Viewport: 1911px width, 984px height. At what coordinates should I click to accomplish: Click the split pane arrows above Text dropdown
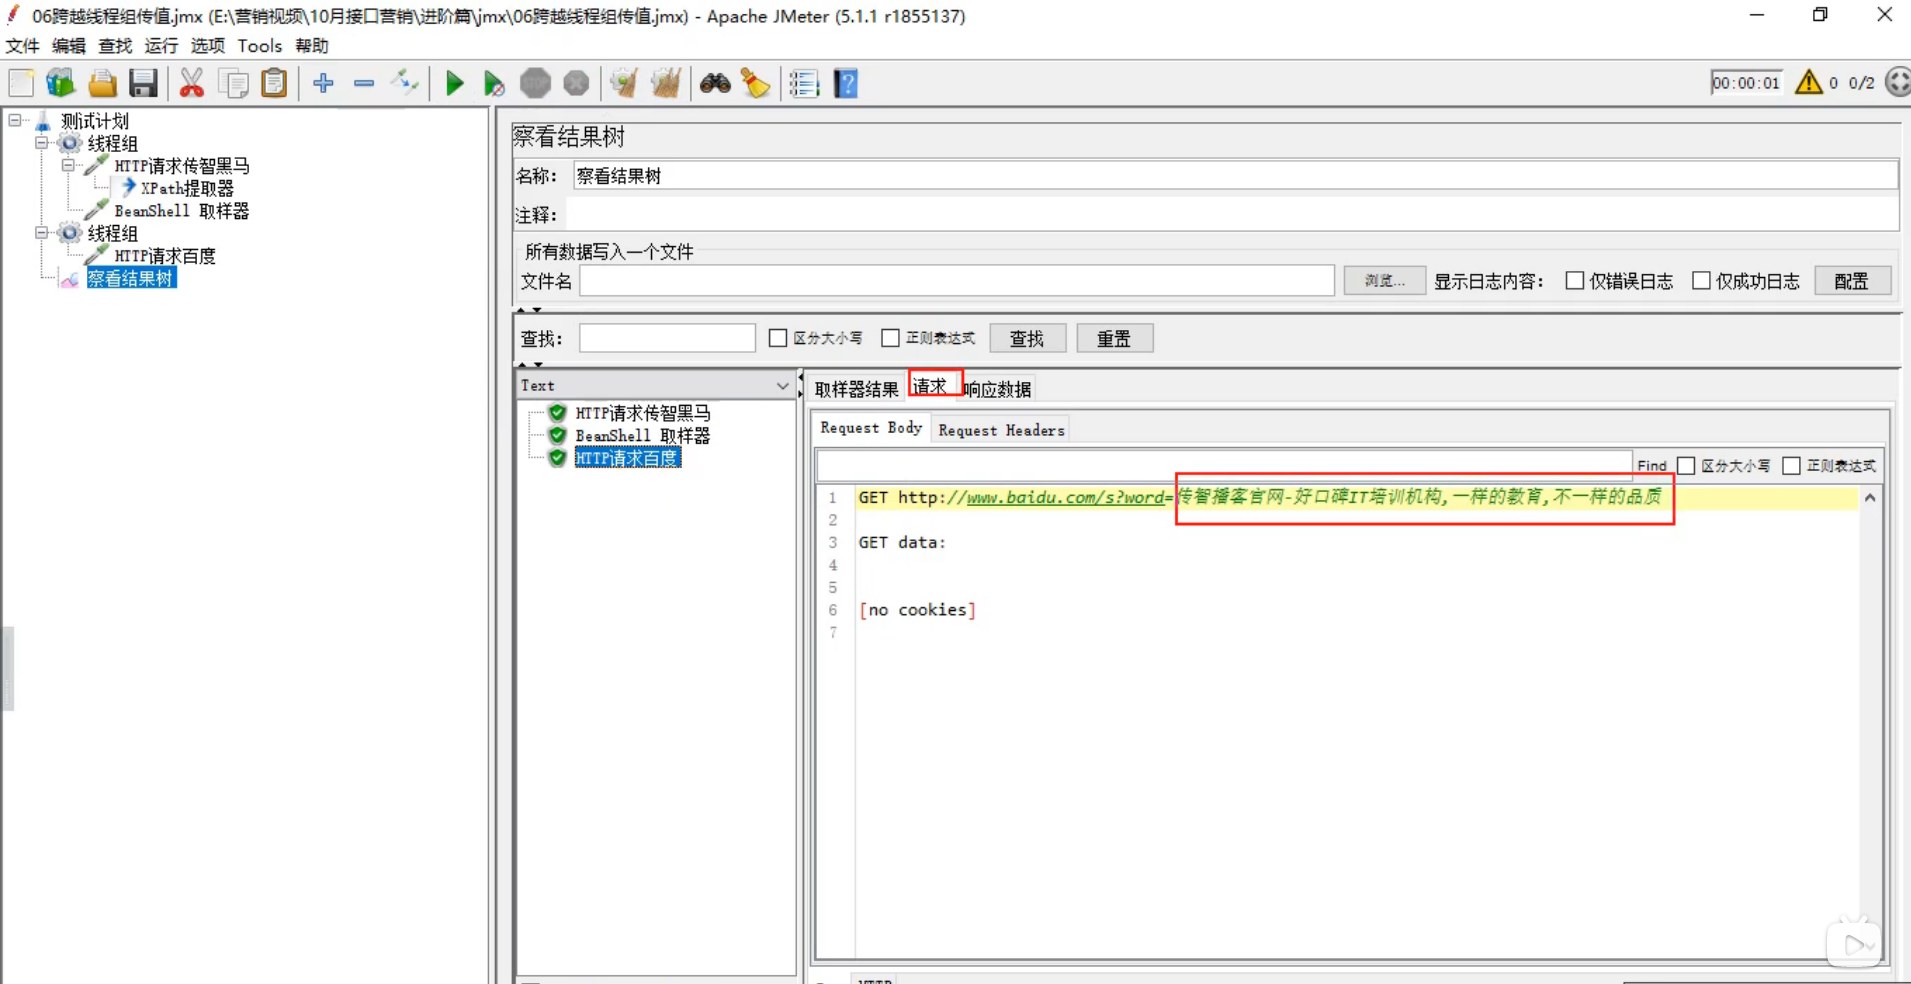point(529,365)
